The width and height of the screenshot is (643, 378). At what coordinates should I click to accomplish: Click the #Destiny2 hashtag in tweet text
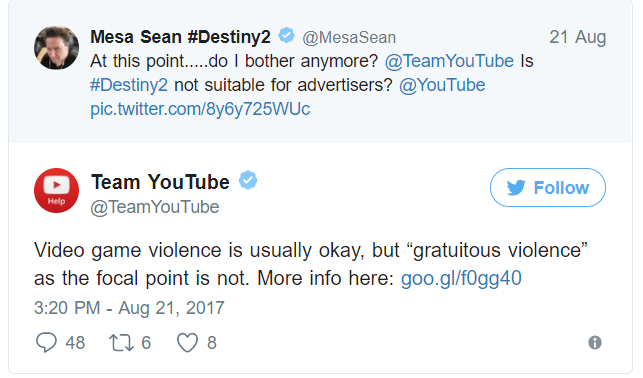129,85
